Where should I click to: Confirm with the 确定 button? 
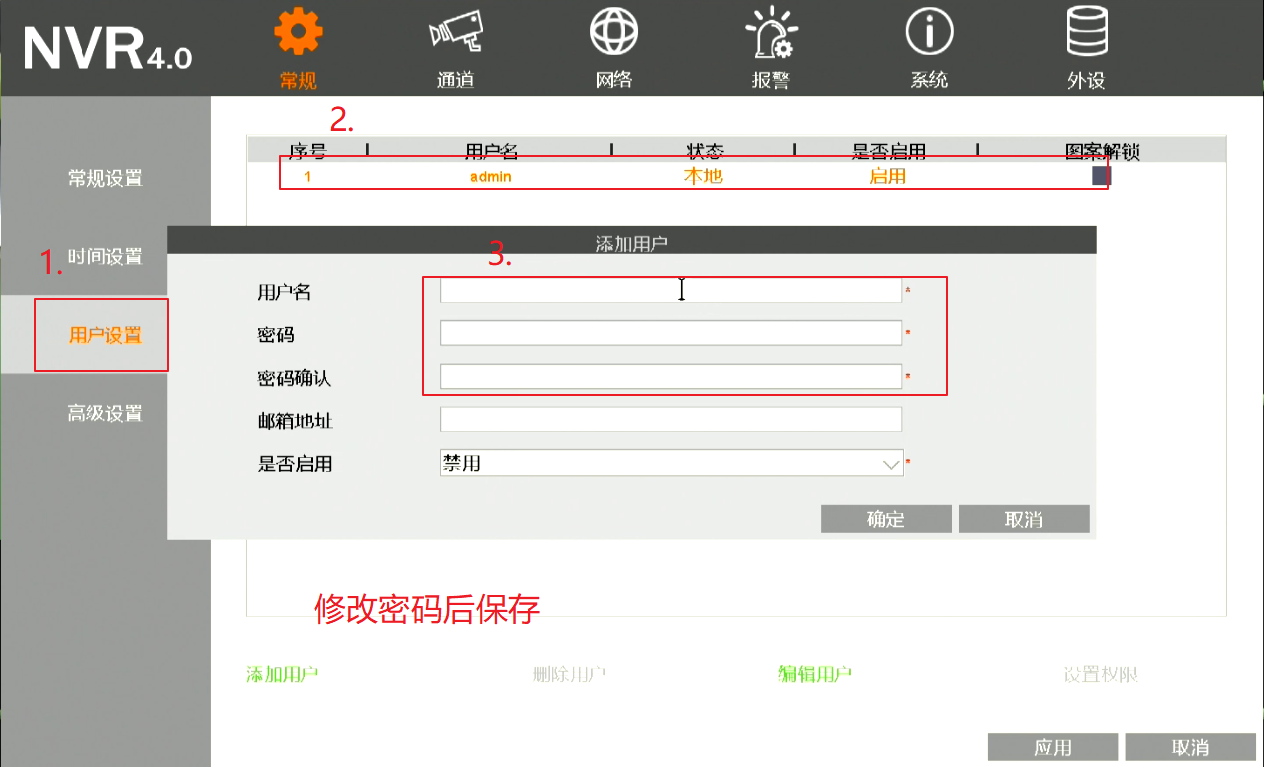point(886,519)
